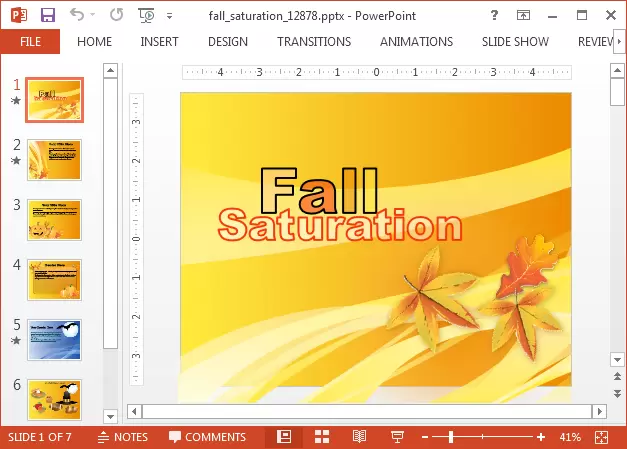Image resolution: width=627 pixels, height=449 pixels.
Task: Start slideshow from beginning quick access icon
Action: [146, 16]
